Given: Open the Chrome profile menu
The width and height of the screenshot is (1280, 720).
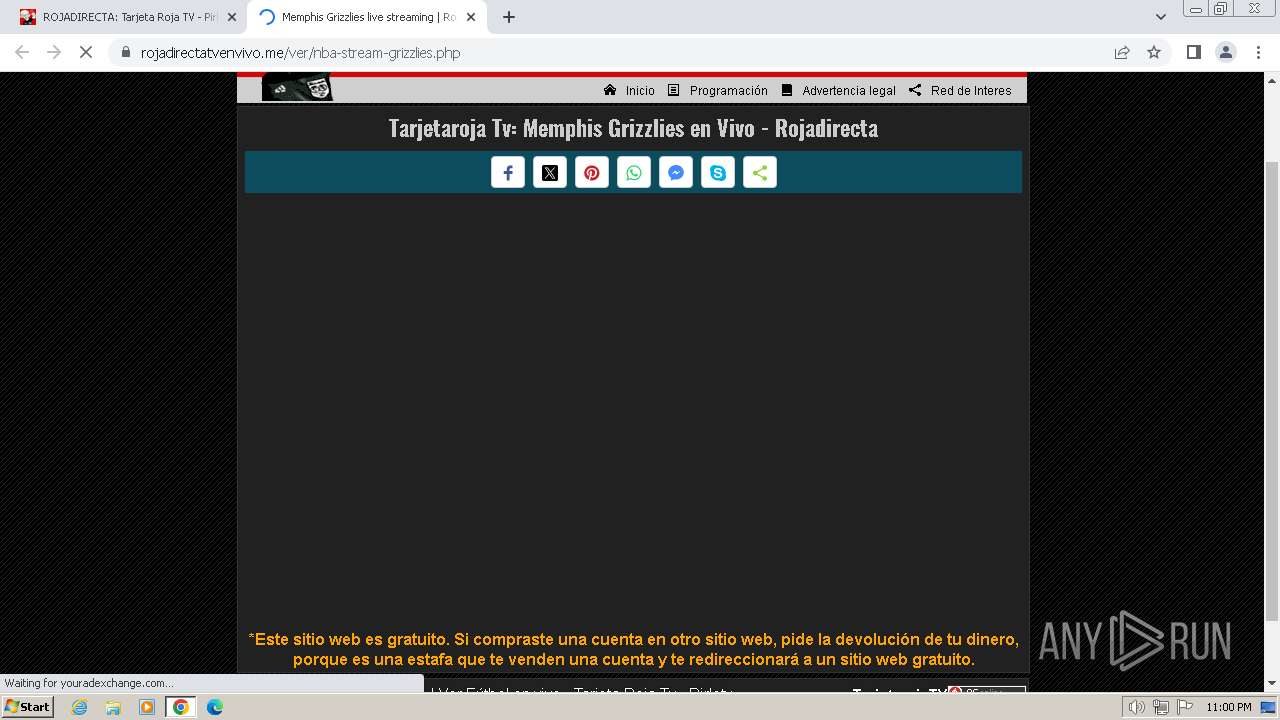Looking at the screenshot, I should pos(1226,52).
